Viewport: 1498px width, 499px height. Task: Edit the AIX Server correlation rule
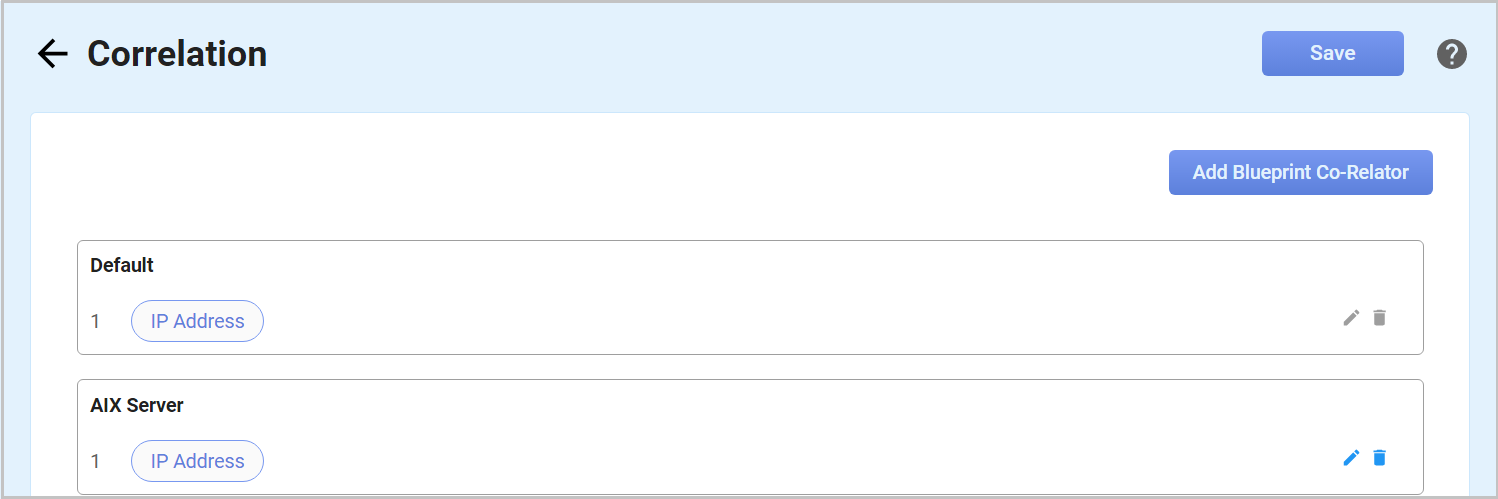1351,458
